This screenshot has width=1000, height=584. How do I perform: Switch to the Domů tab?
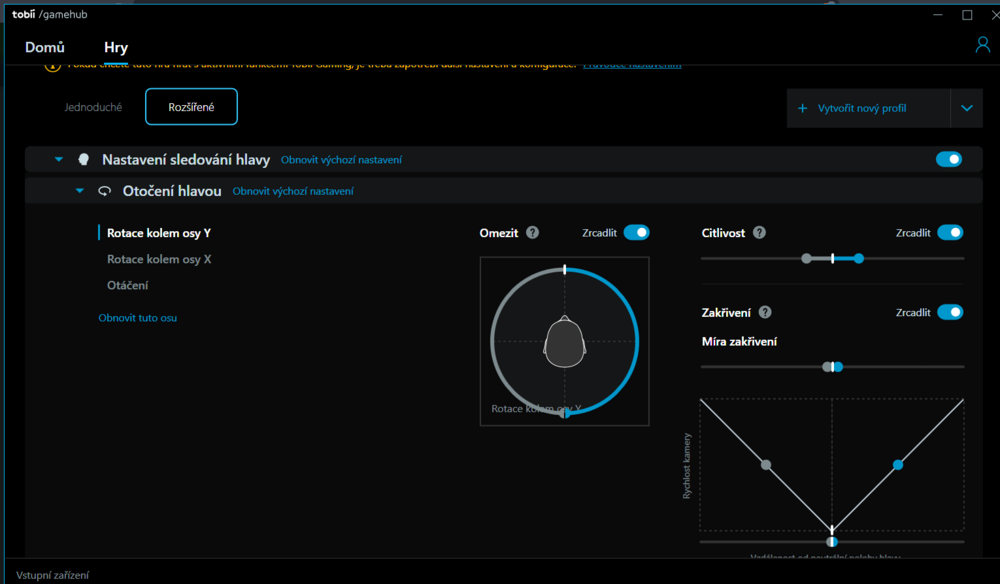click(45, 47)
